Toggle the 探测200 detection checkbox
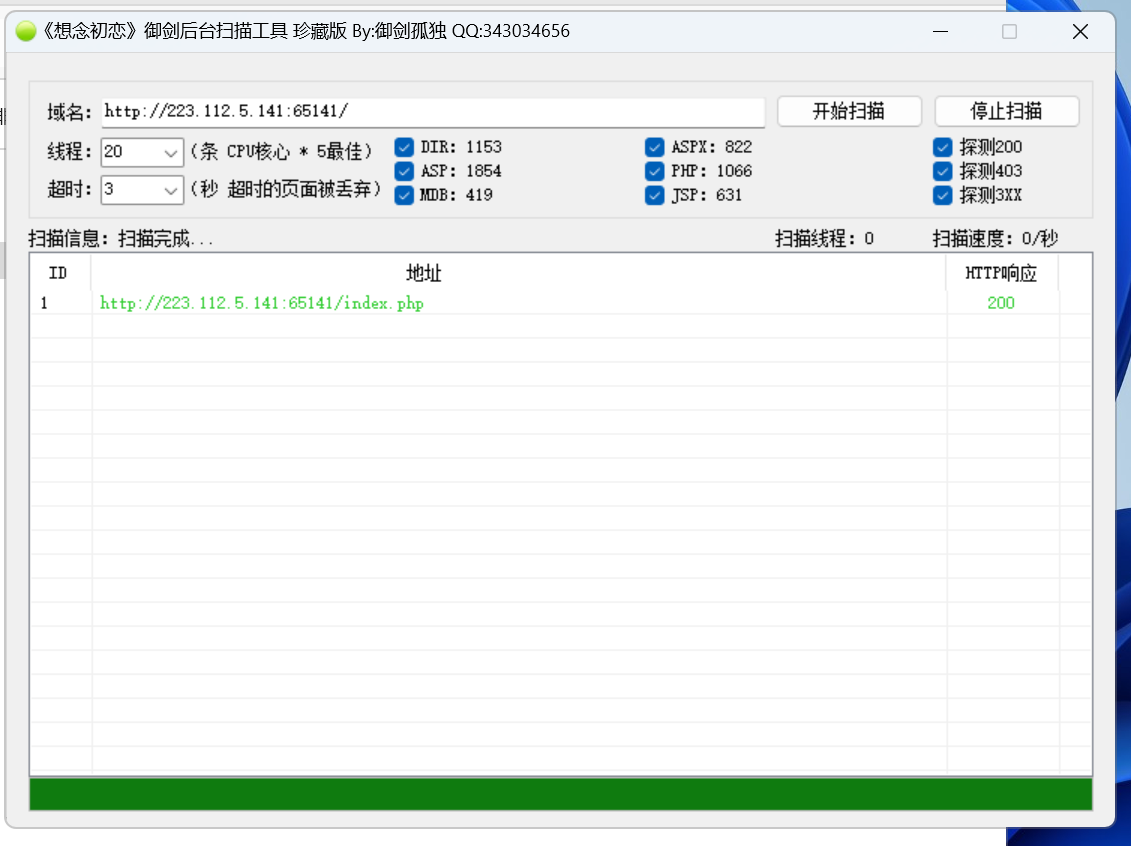Viewport: 1131px width, 846px height. [941, 147]
